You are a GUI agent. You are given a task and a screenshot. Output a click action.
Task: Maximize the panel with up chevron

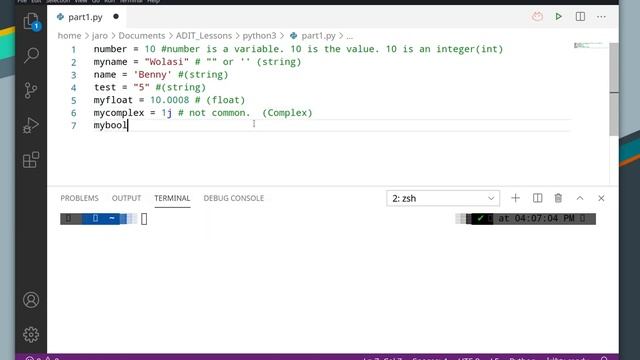point(580,198)
